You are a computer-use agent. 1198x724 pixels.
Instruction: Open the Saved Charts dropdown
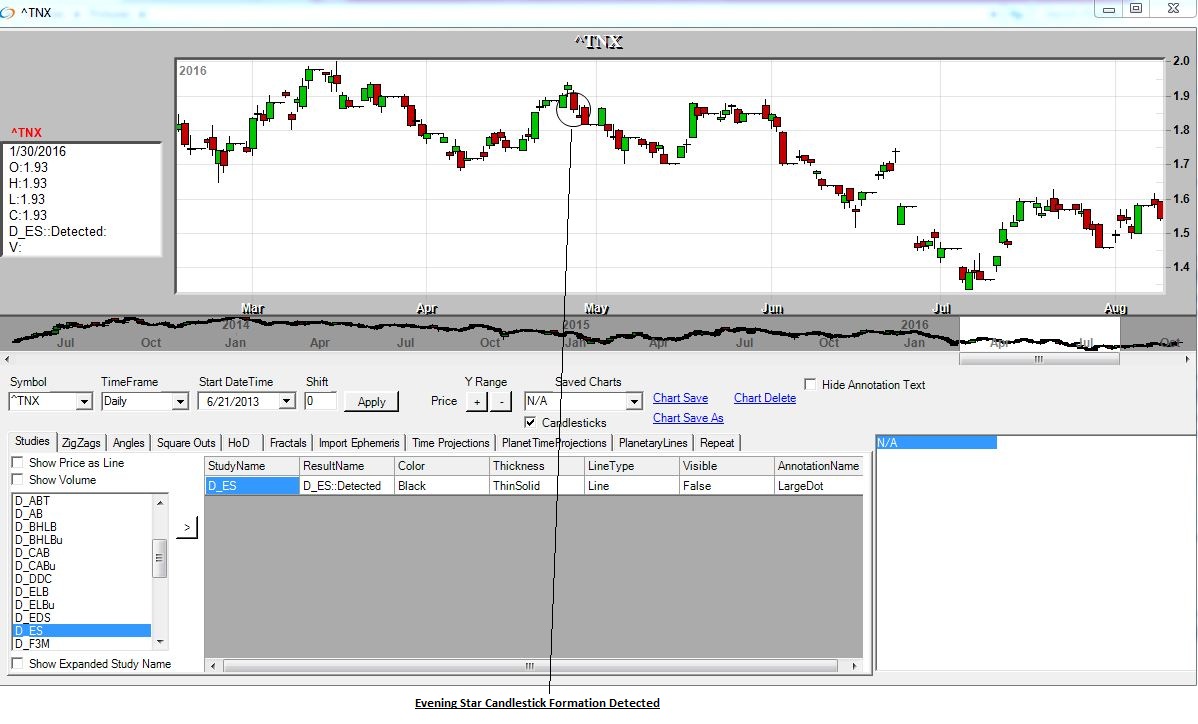633,402
